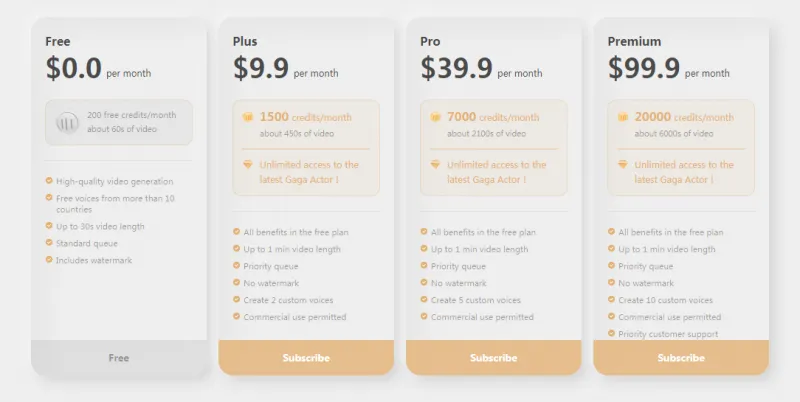Subscribe to the Plus plan
The image size is (800, 402).
coord(306,358)
